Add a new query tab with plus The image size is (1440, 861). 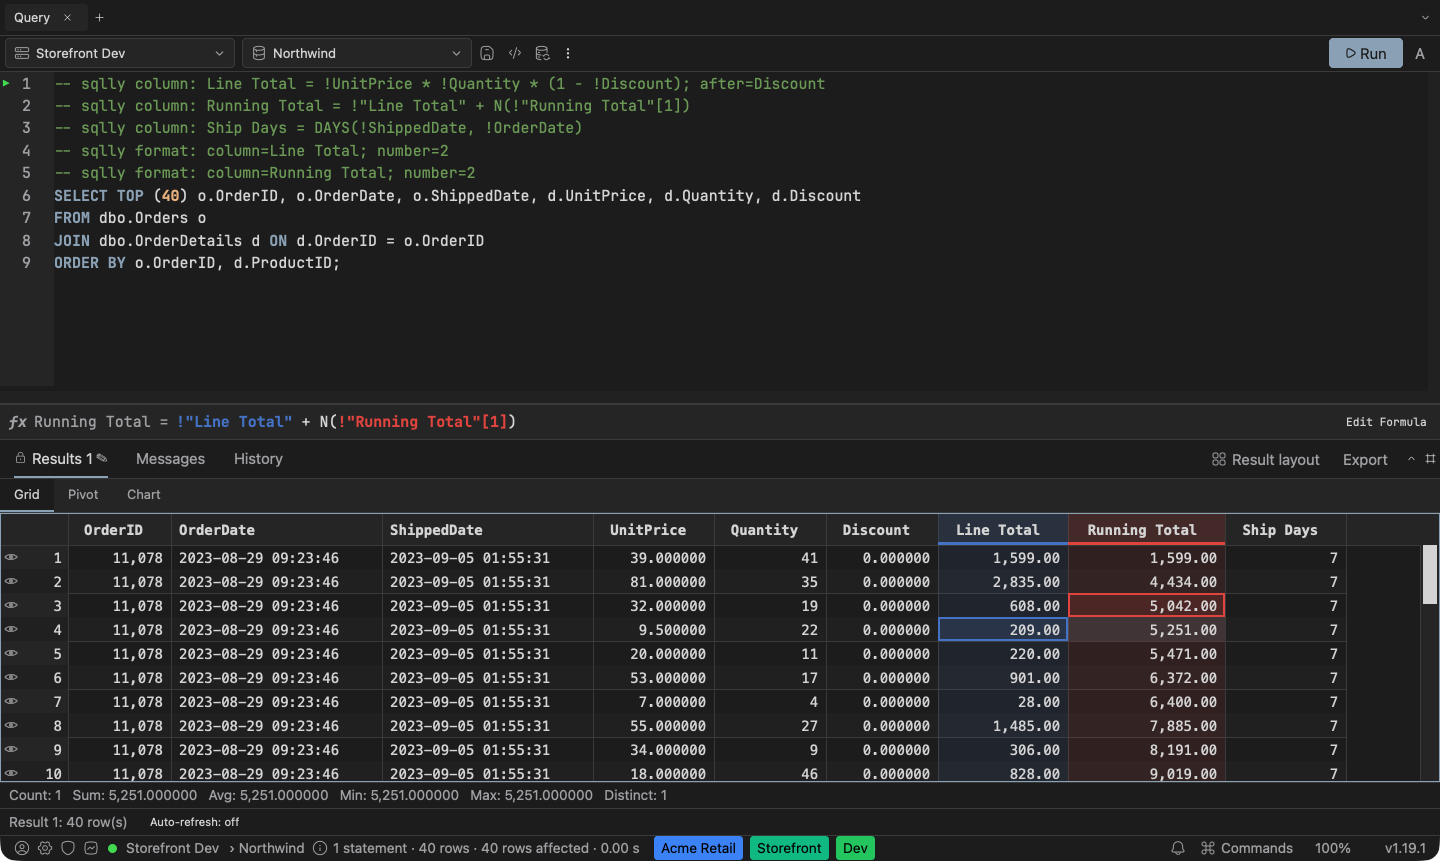[x=99, y=17]
